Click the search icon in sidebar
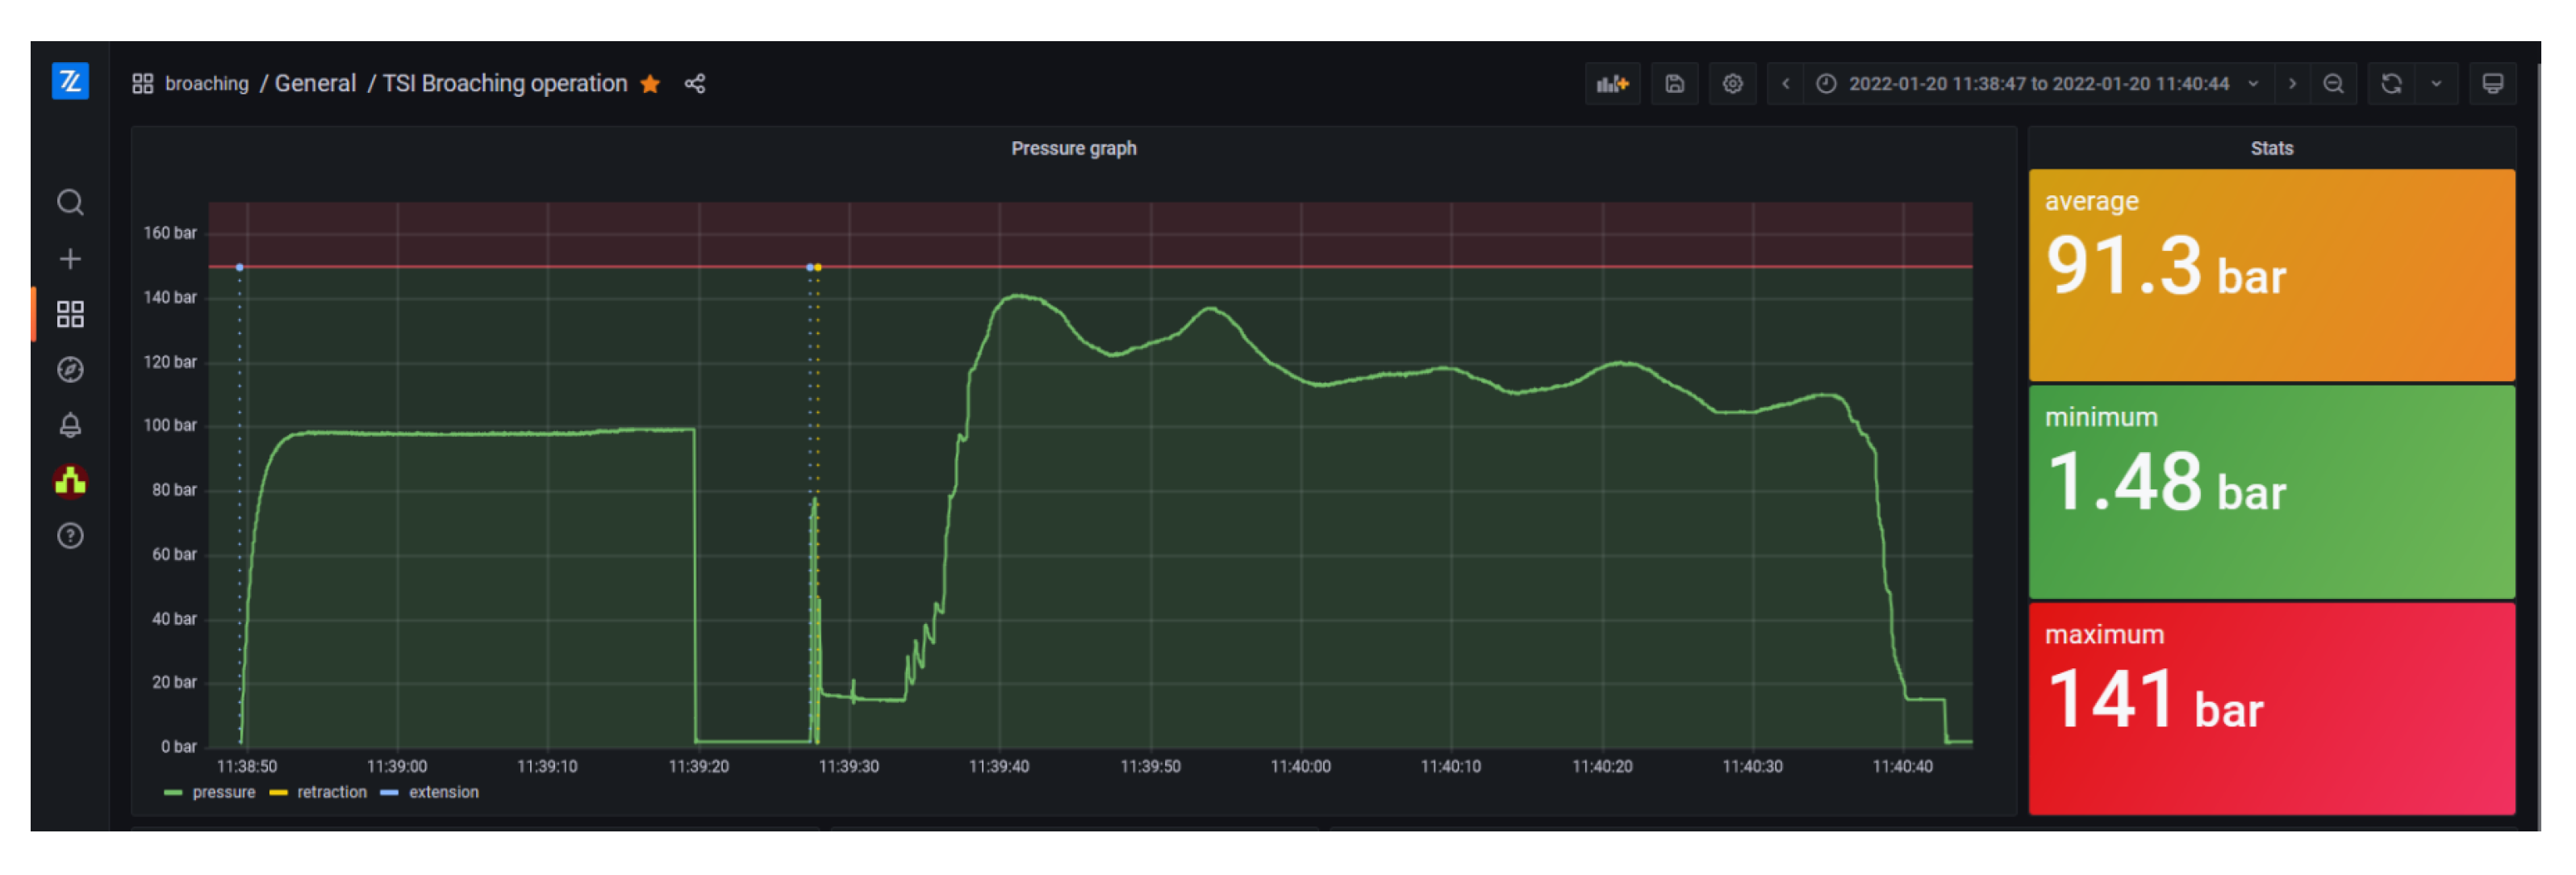Image resolution: width=2576 pixels, height=875 pixels. [x=70, y=203]
